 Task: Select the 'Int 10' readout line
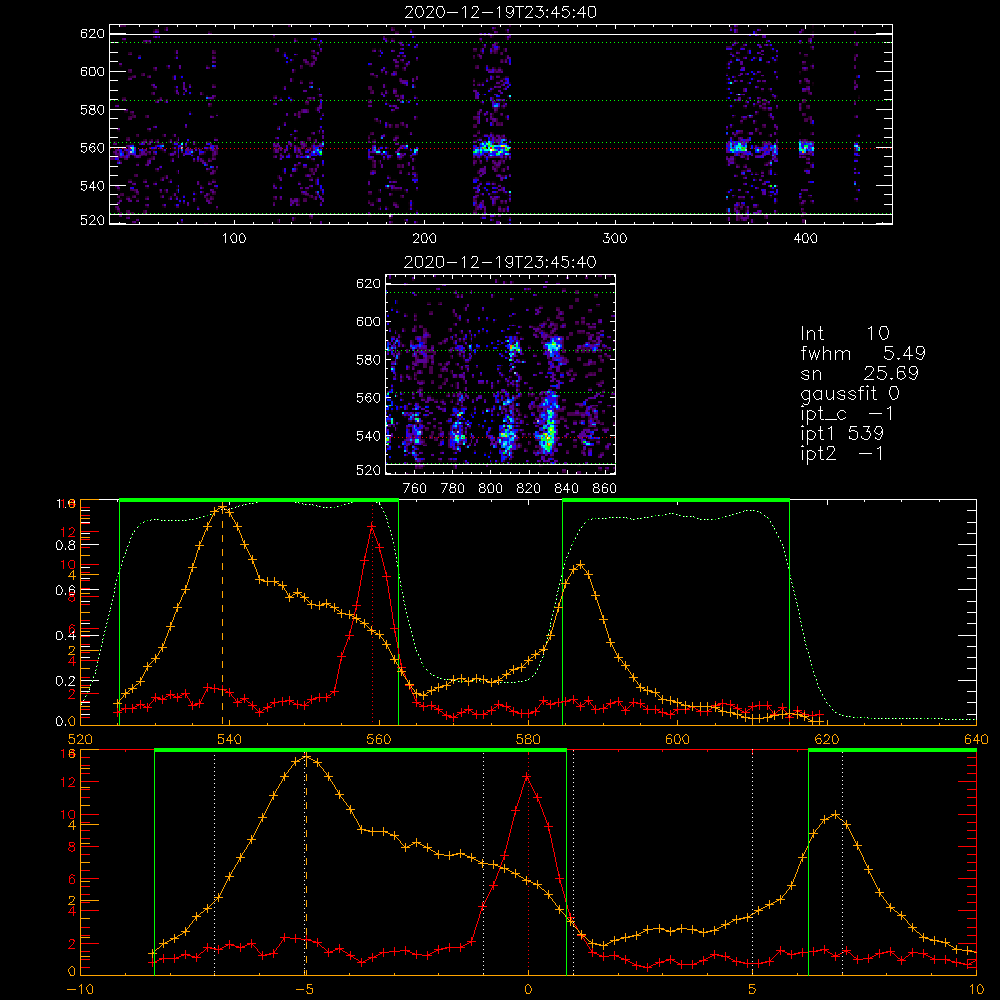click(845, 334)
